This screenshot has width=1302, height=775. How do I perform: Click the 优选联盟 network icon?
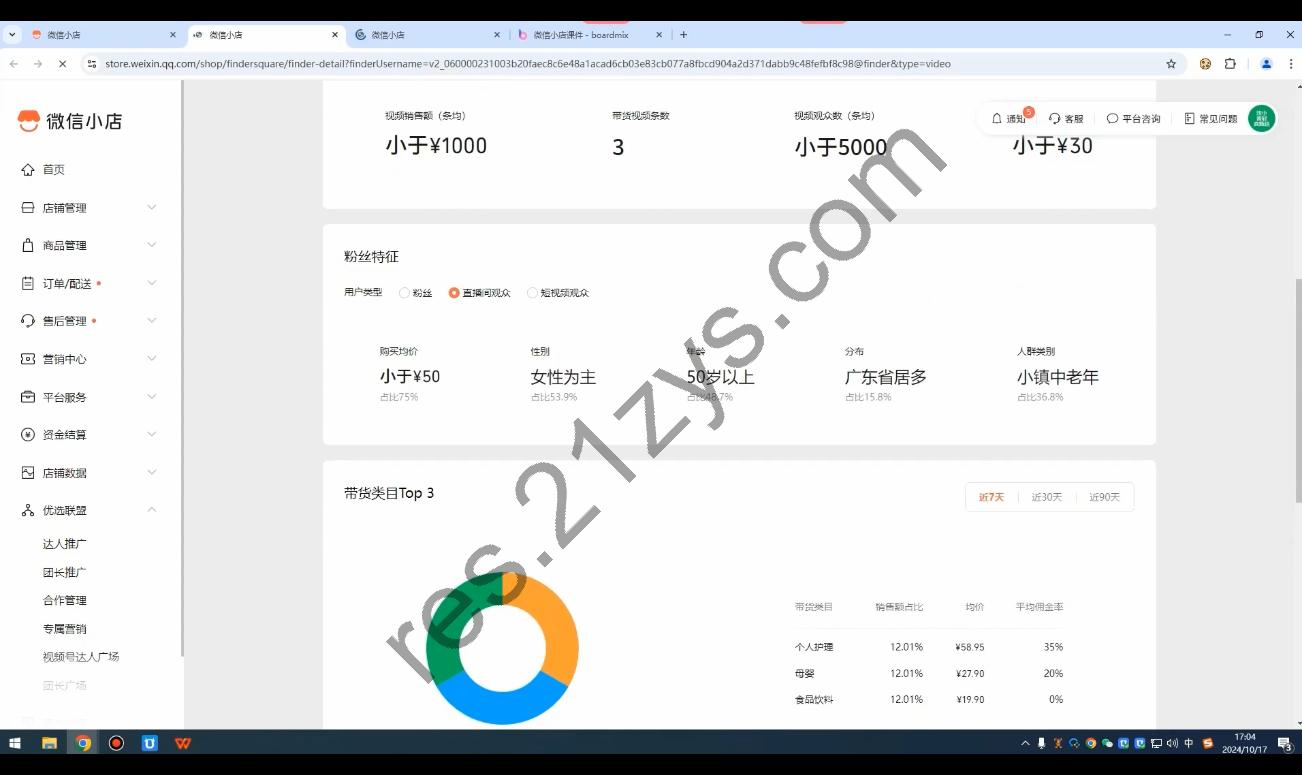(28, 510)
